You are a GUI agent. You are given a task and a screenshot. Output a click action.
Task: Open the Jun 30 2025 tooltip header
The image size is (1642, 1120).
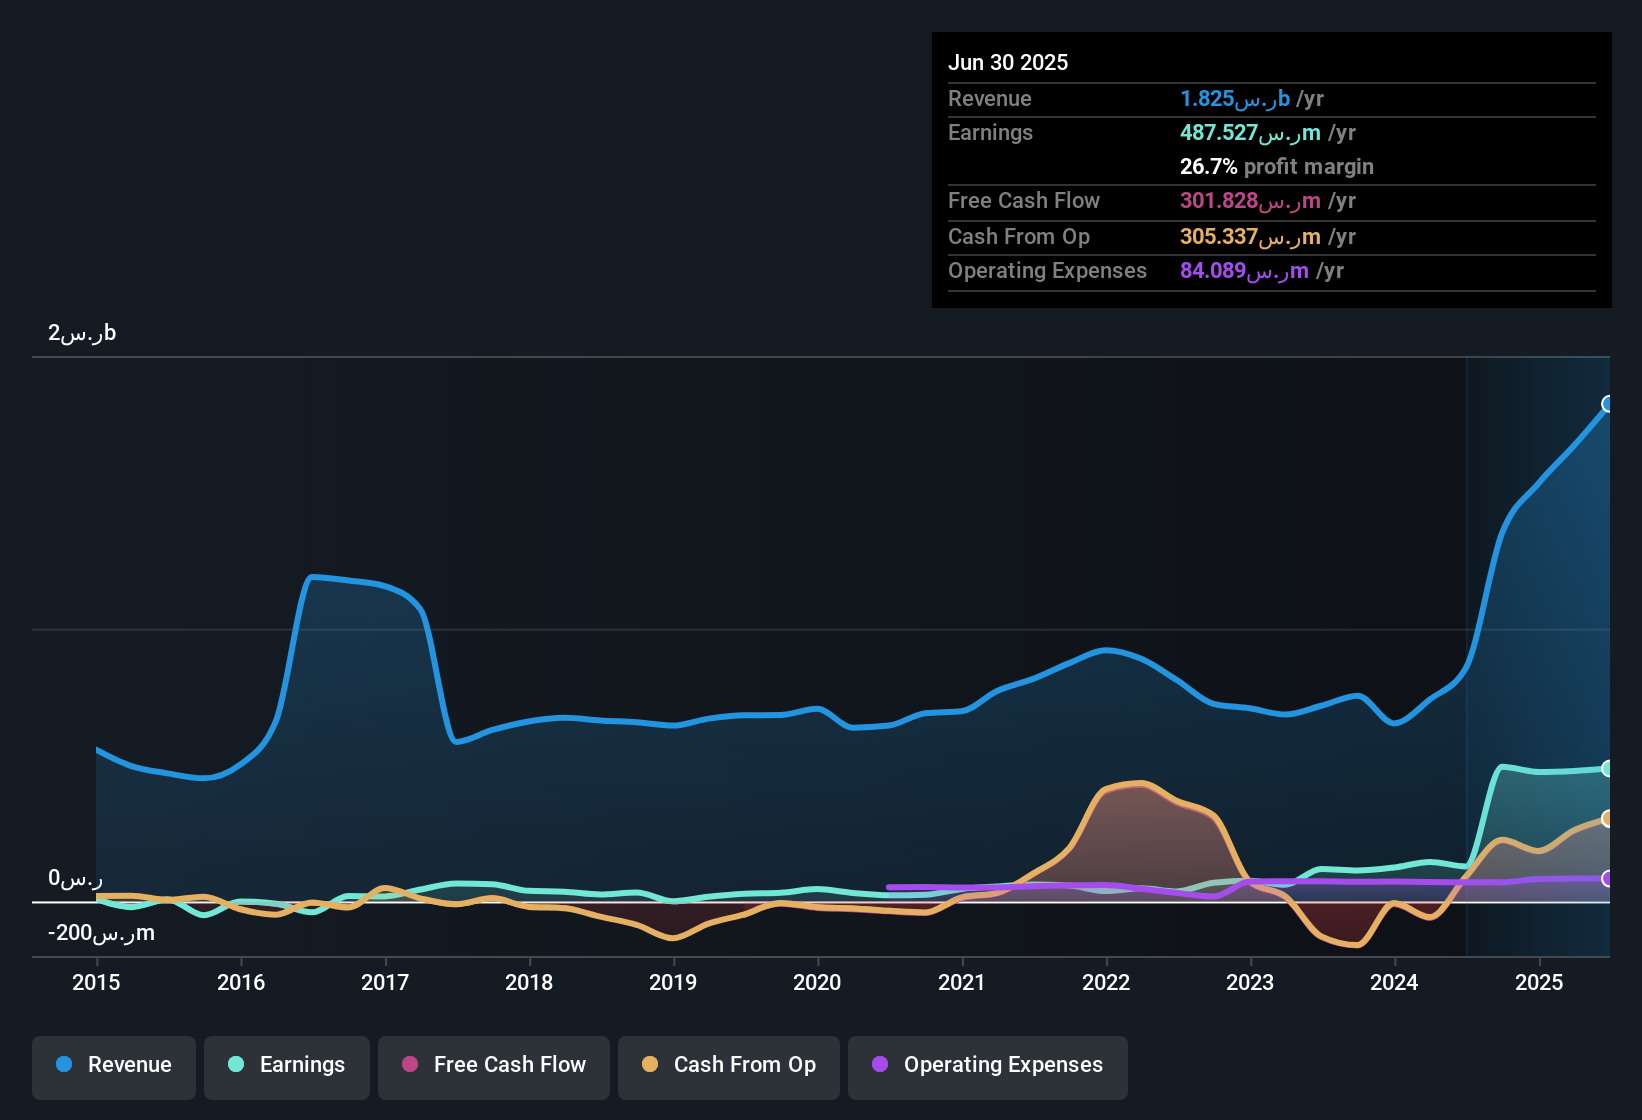[1008, 62]
